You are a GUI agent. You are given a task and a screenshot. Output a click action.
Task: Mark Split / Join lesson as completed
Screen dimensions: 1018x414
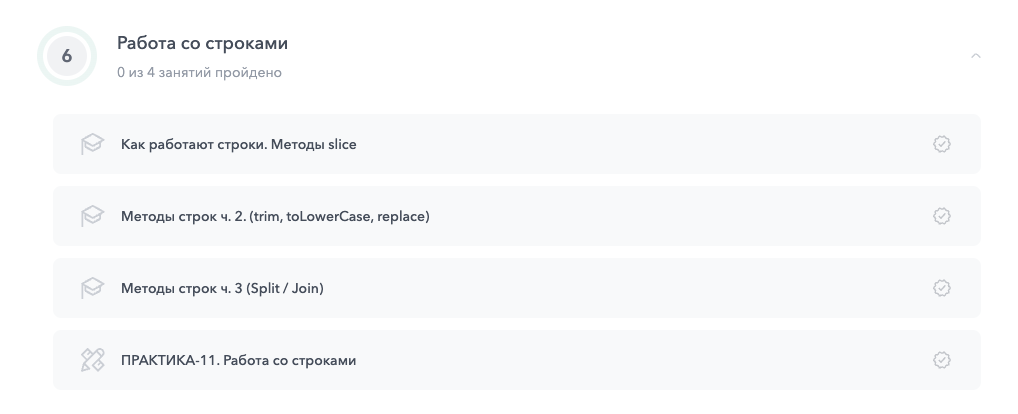pos(941,288)
